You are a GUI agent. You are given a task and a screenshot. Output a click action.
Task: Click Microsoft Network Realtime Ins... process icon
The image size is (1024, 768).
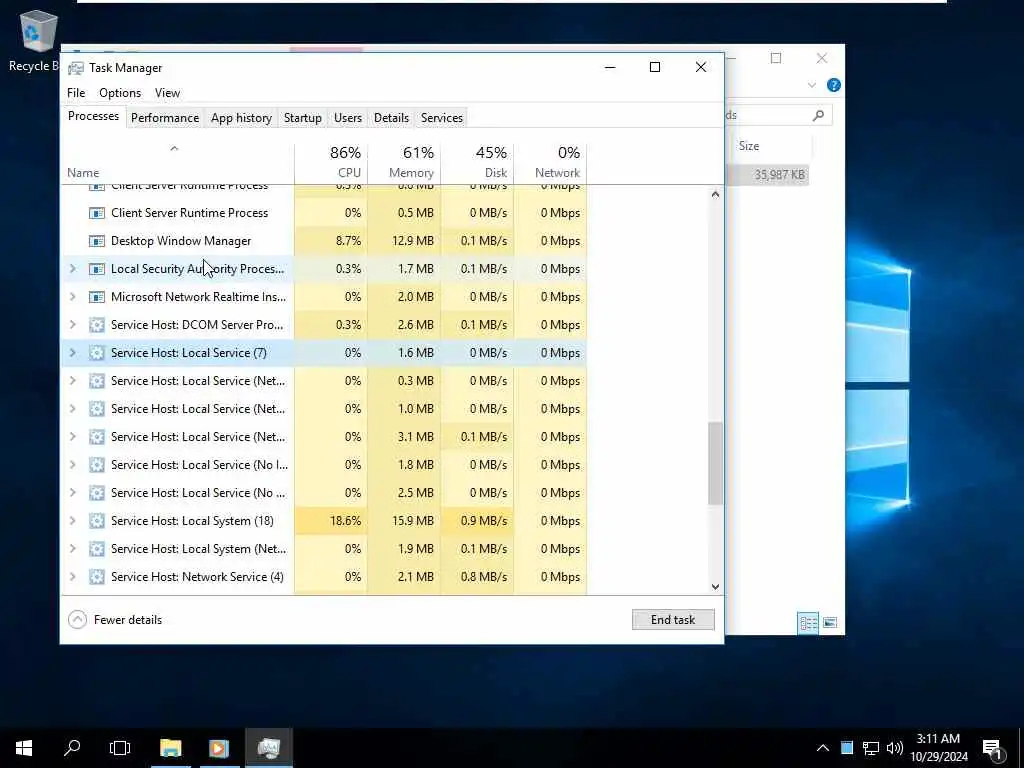click(x=97, y=297)
